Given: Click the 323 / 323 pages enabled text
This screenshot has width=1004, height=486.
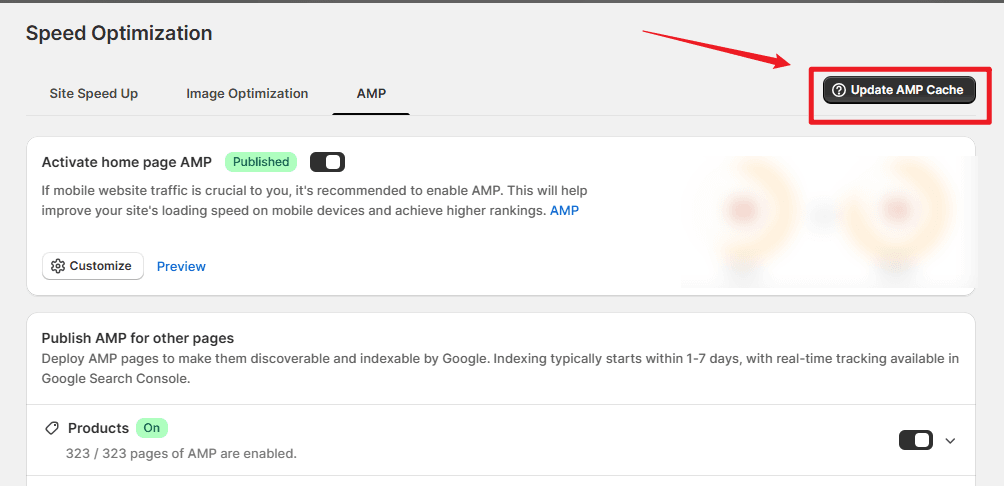Looking at the screenshot, I should tap(181, 454).
